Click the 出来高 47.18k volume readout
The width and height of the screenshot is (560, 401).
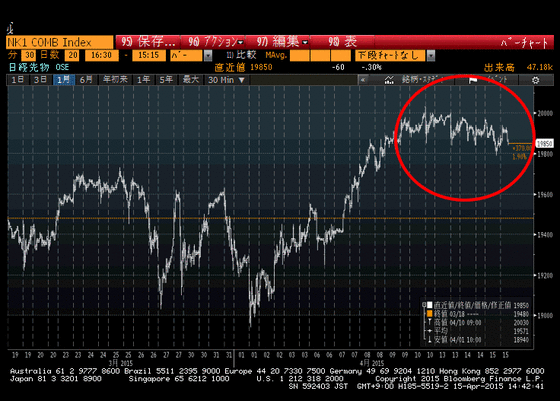518,67
